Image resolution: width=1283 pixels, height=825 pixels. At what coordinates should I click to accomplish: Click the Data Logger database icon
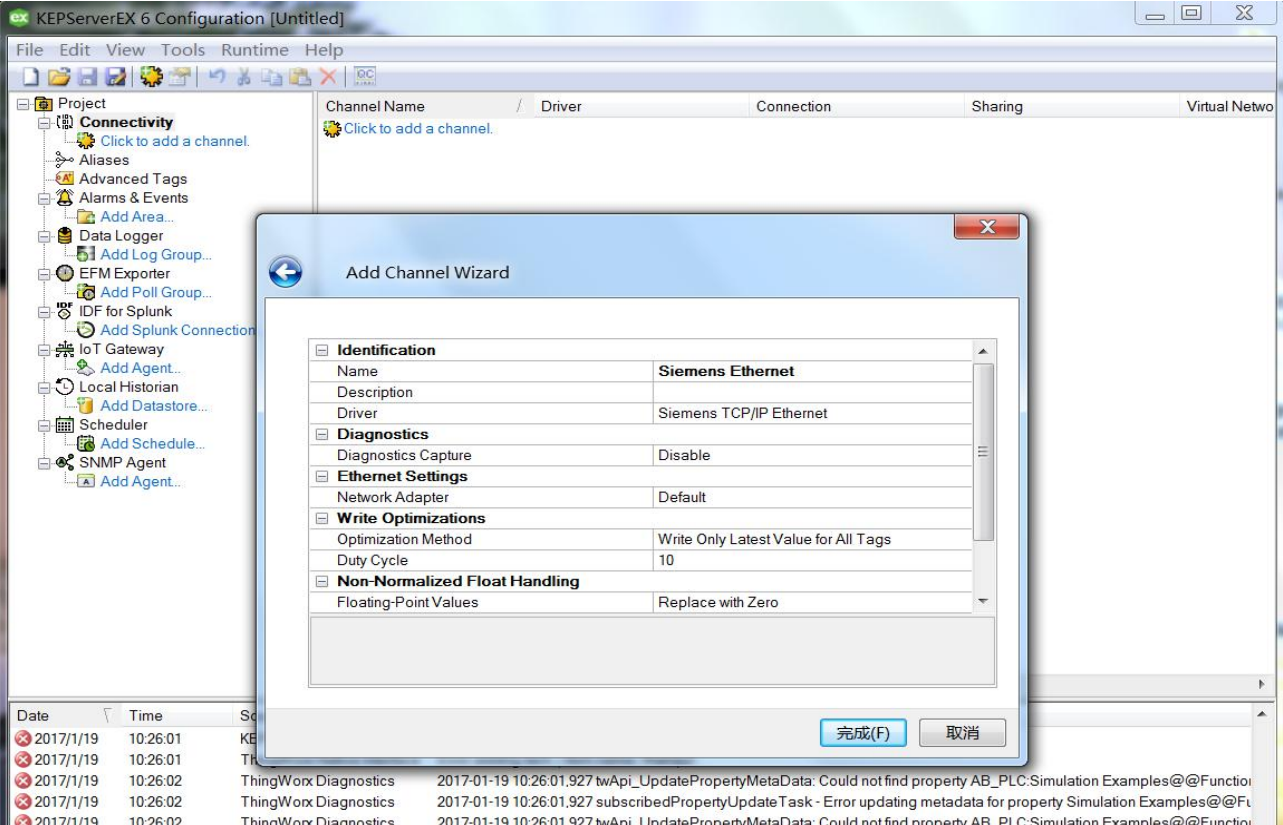point(65,236)
